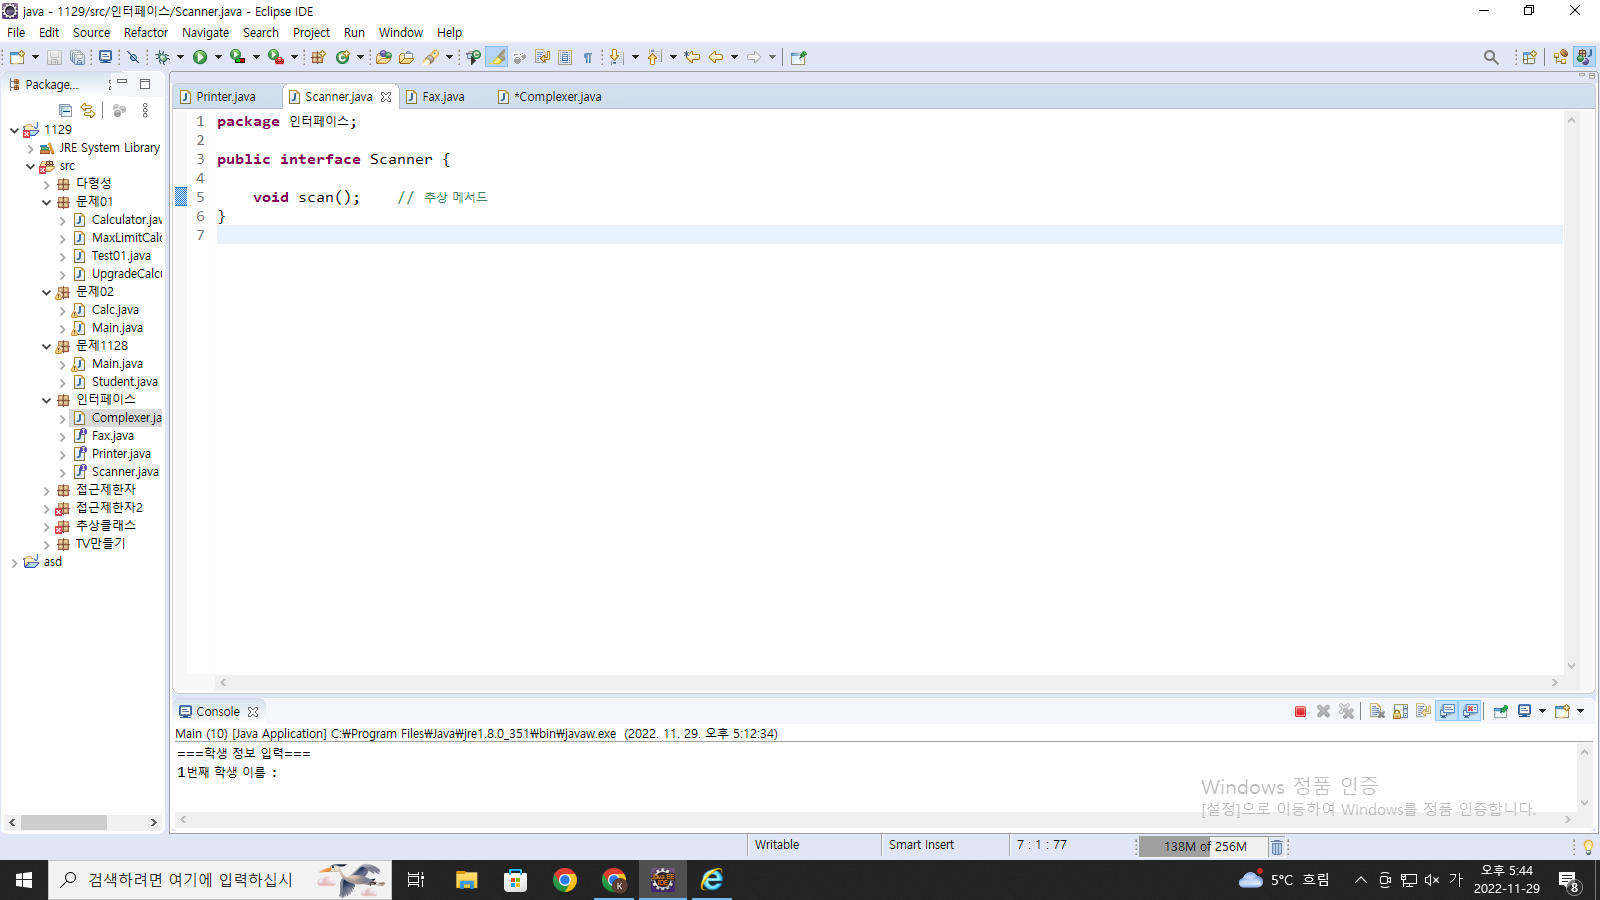Toggle Link with Editor in Package Explorer

[88, 110]
